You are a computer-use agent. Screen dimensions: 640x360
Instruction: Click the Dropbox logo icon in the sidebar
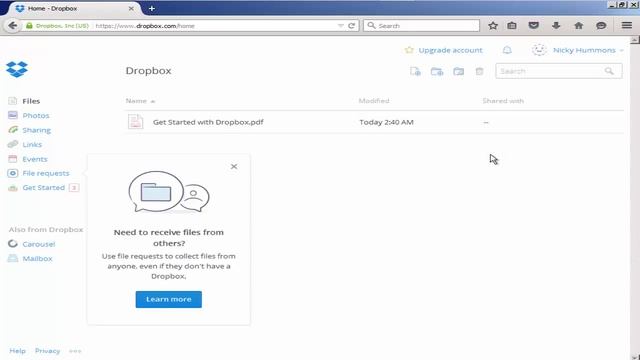(x=17, y=69)
